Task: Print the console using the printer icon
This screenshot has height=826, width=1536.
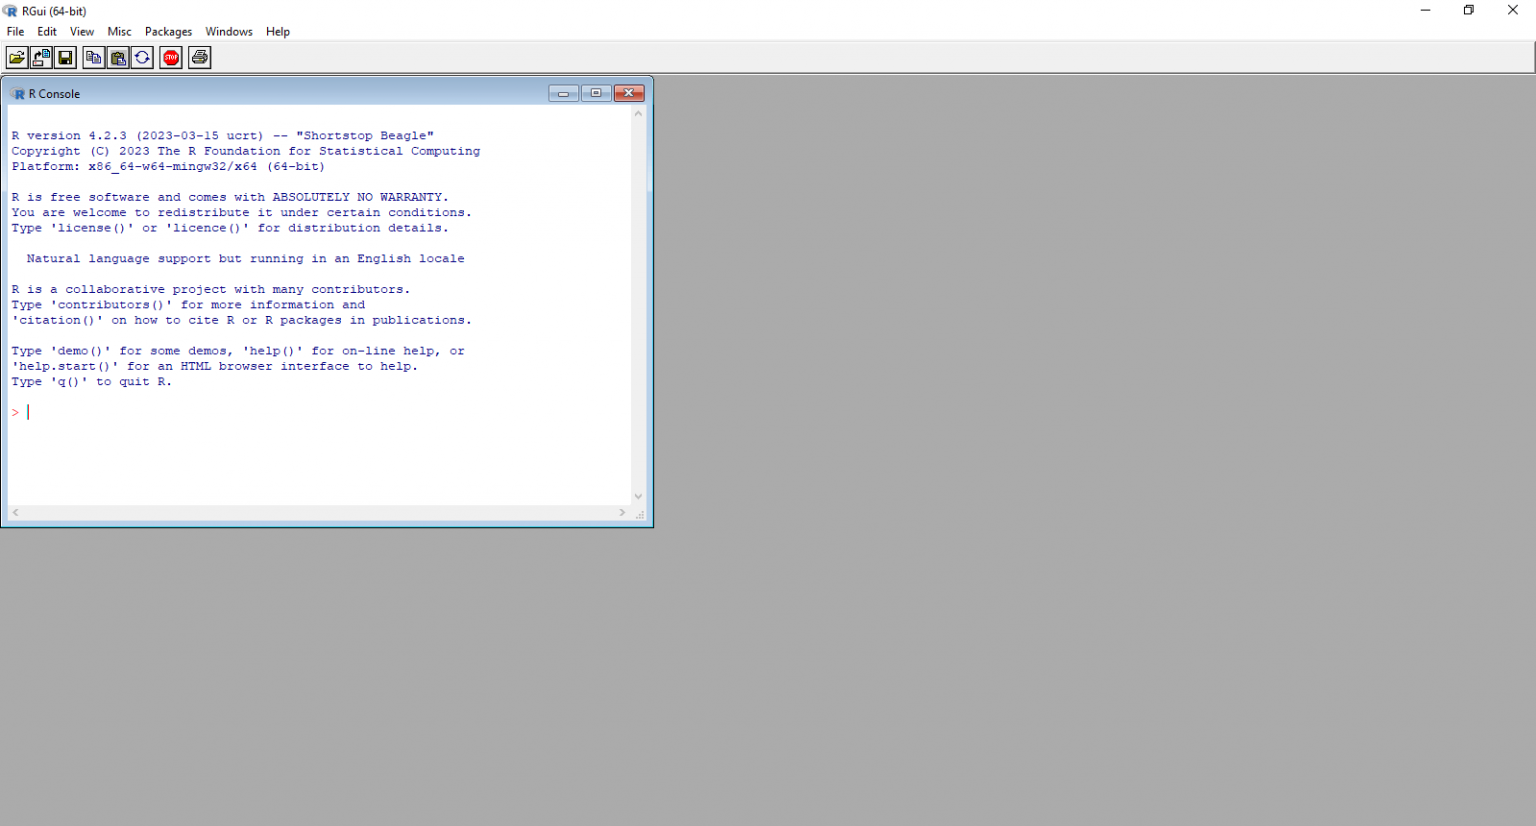Action: [x=199, y=57]
